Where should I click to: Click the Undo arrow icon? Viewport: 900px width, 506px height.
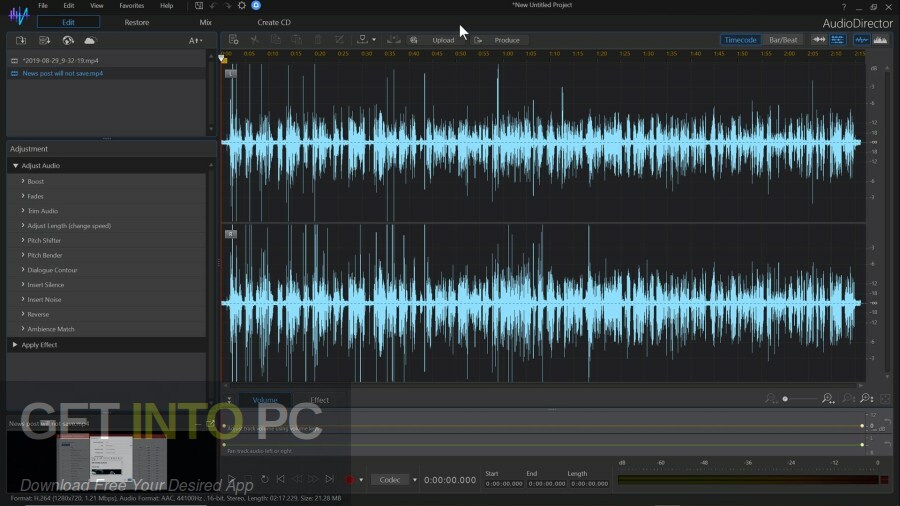click(213, 6)
